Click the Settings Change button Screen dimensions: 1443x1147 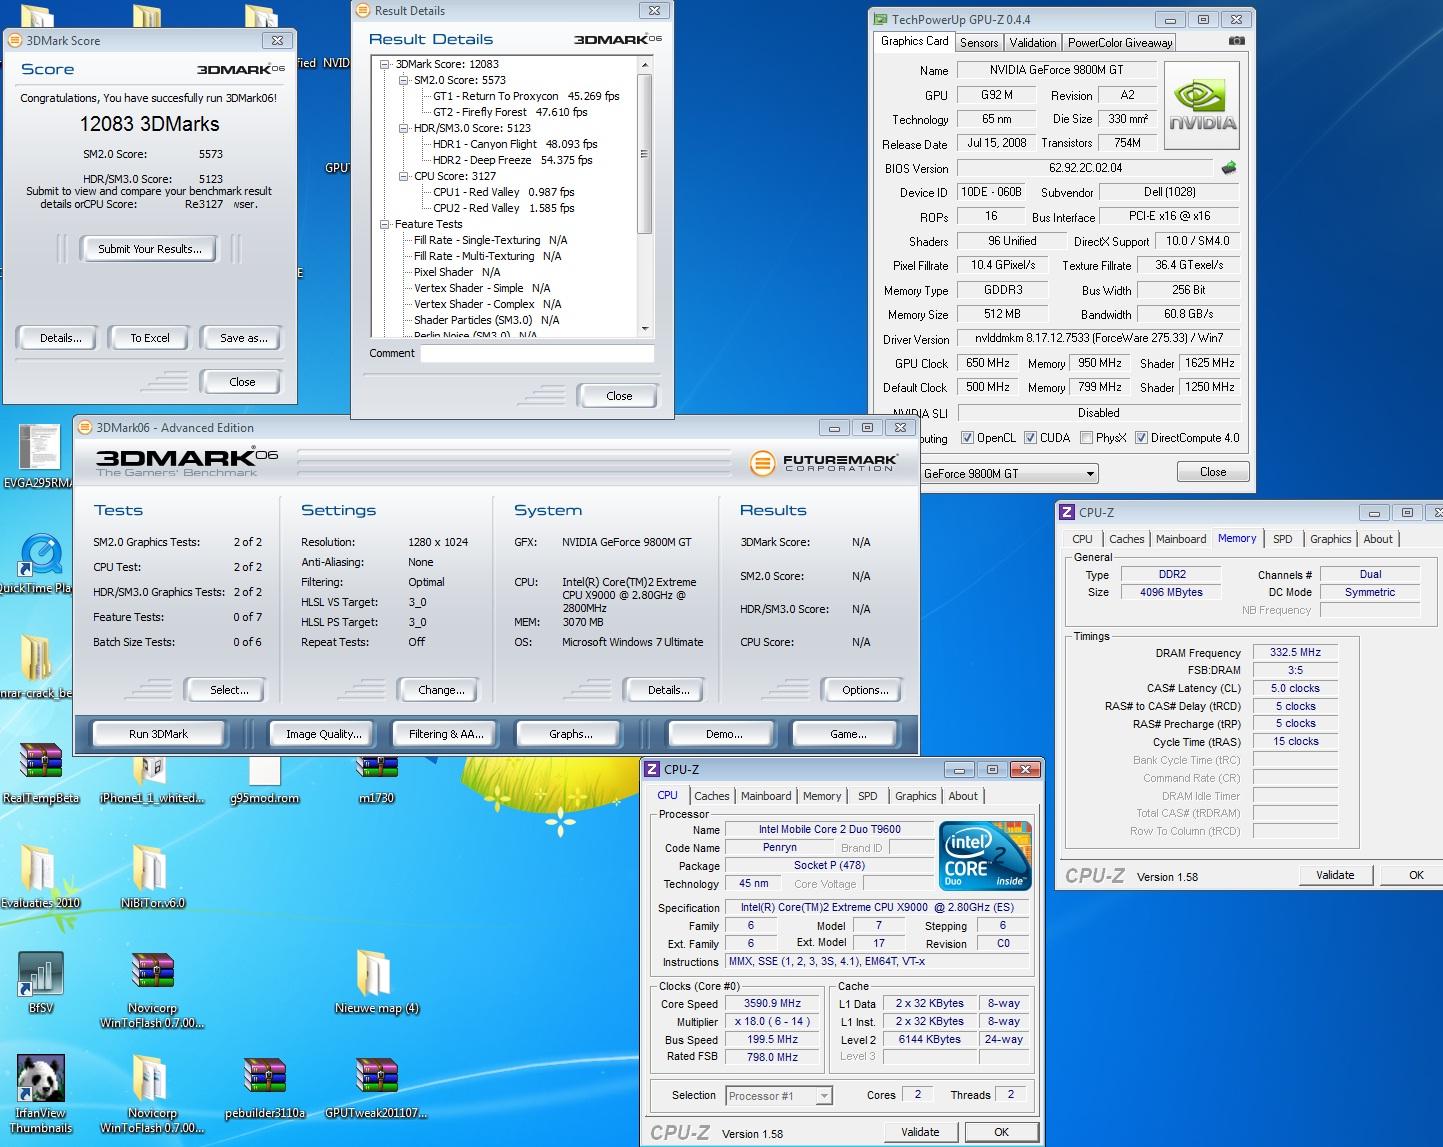coord(441,690)
